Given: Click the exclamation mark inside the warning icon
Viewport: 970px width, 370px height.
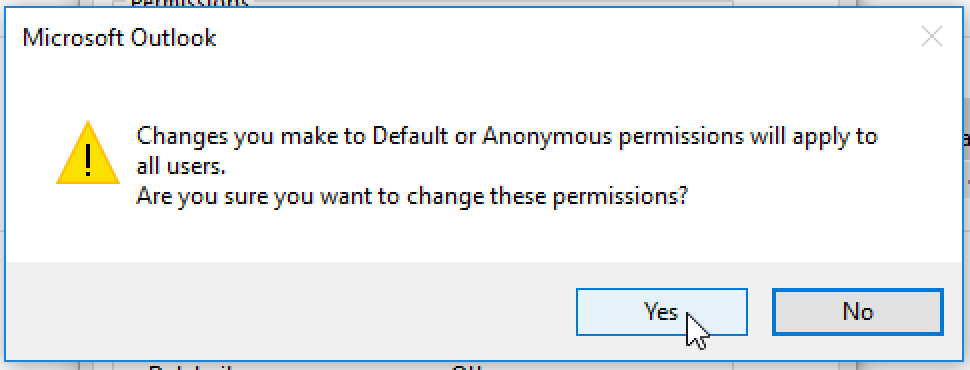Looking at the screenshot, I should 88,159.
